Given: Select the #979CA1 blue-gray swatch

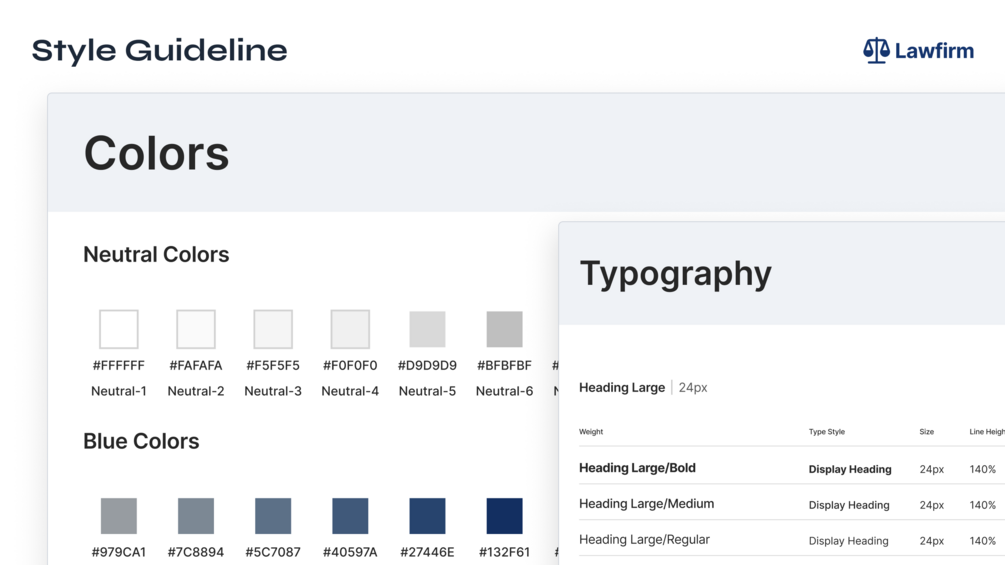Looking at the screenshot, I should coord(119,516).
